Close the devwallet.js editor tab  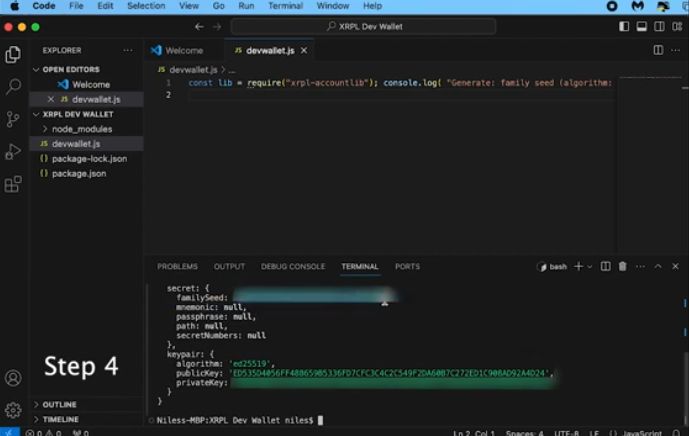(304, 51)
